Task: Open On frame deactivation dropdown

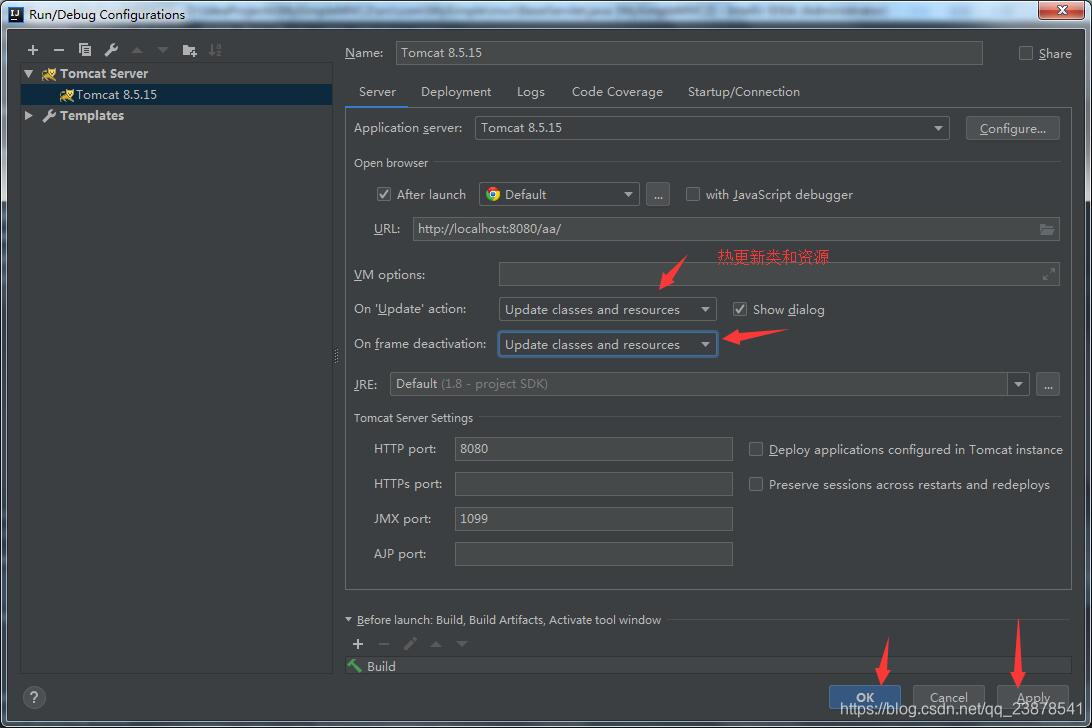Action: [x=607, y=344]
